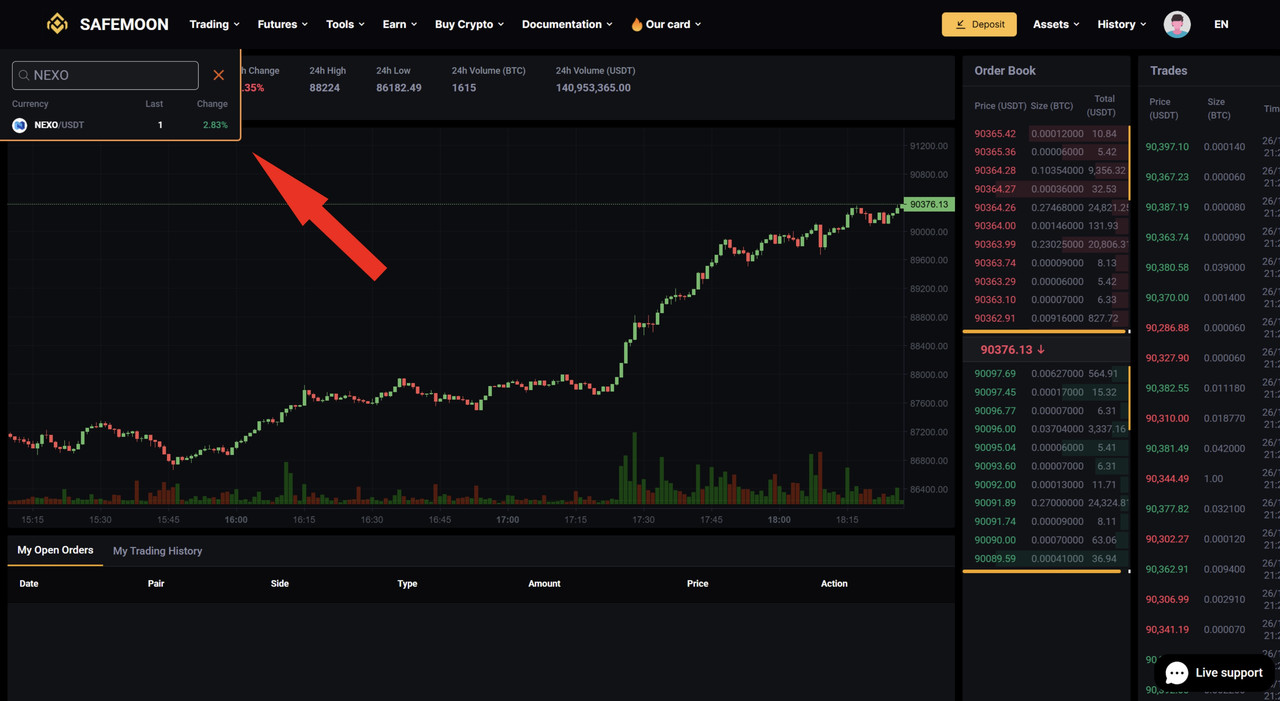Open the Documentation dropdown
This screenshot has width=1280, height=701.
(567, 24)
